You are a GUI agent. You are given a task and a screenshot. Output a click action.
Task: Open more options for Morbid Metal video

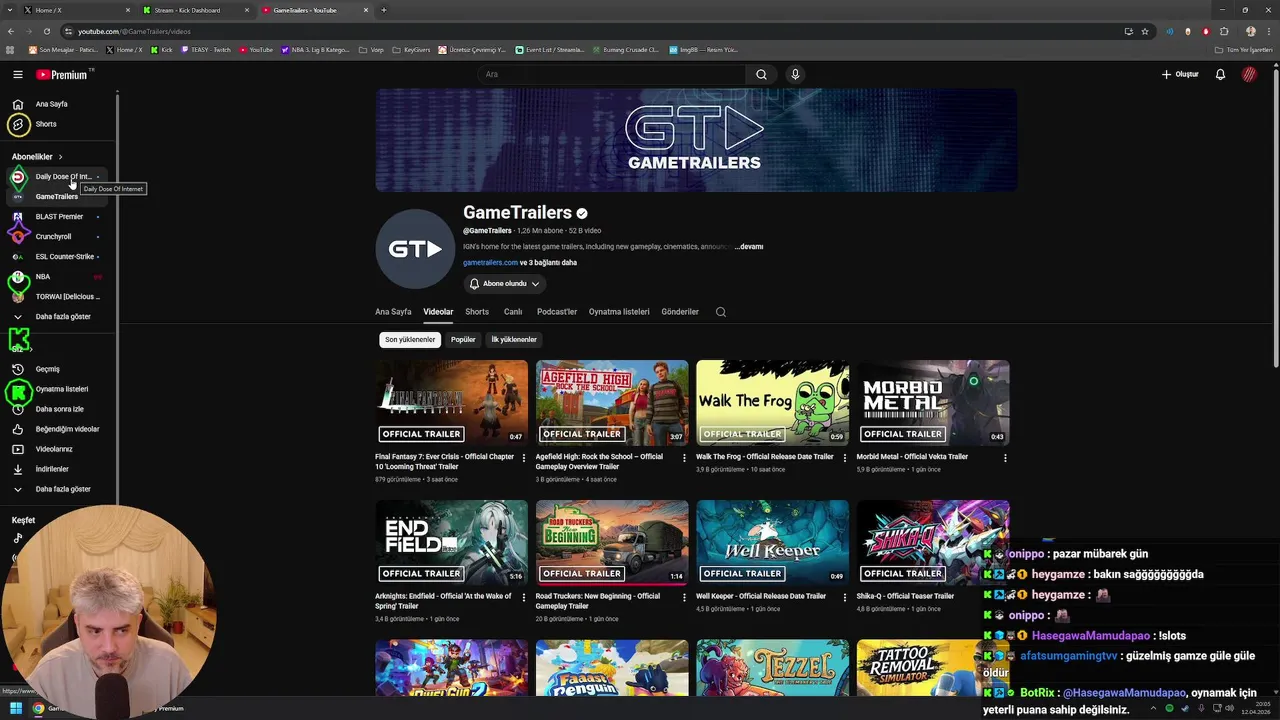coord(1005,458)
